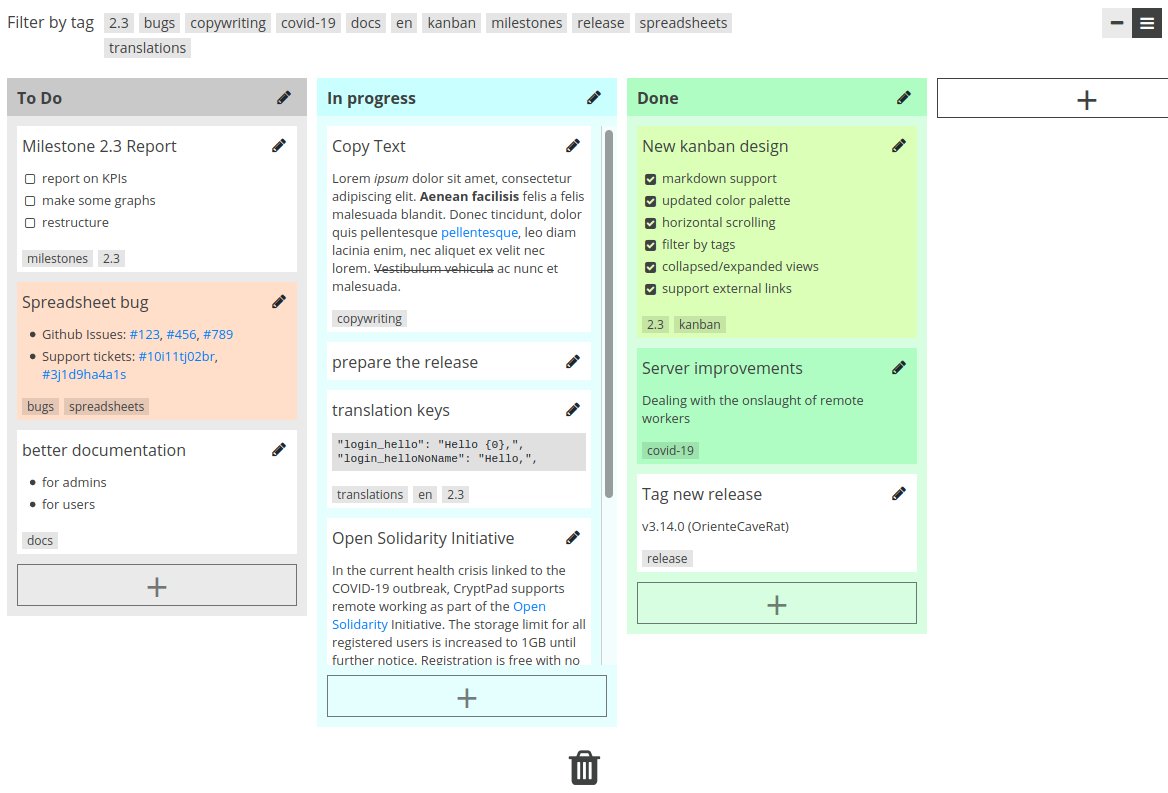Edit the In progress column header
Viewport: 1168px width, 793px height.
[594, 98]
